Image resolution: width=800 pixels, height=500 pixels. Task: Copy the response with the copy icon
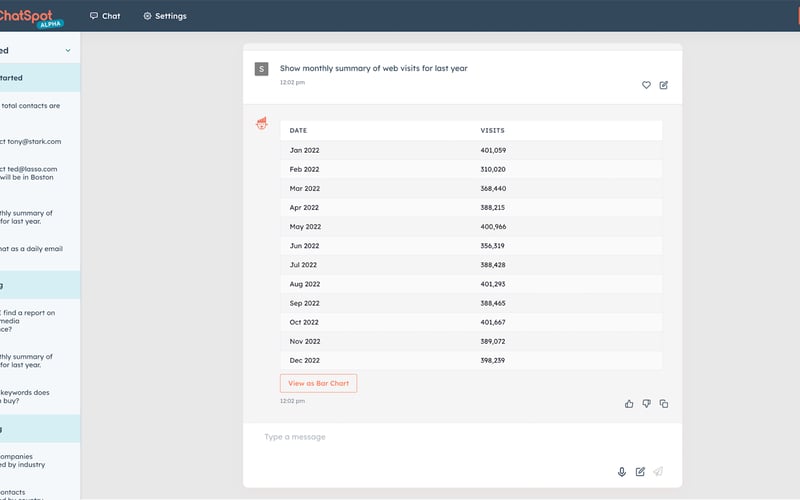(663, 404)
